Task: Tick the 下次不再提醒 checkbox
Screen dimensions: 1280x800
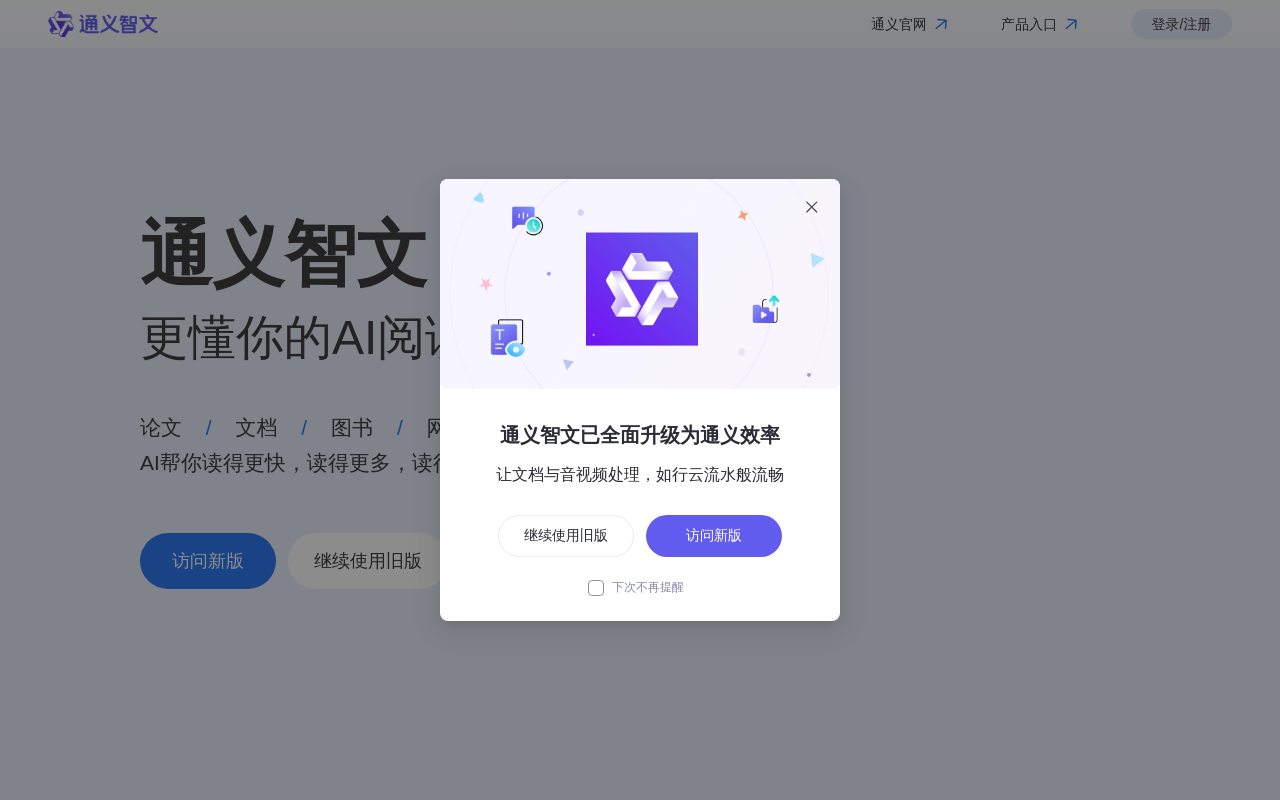Action: (596, 588)
